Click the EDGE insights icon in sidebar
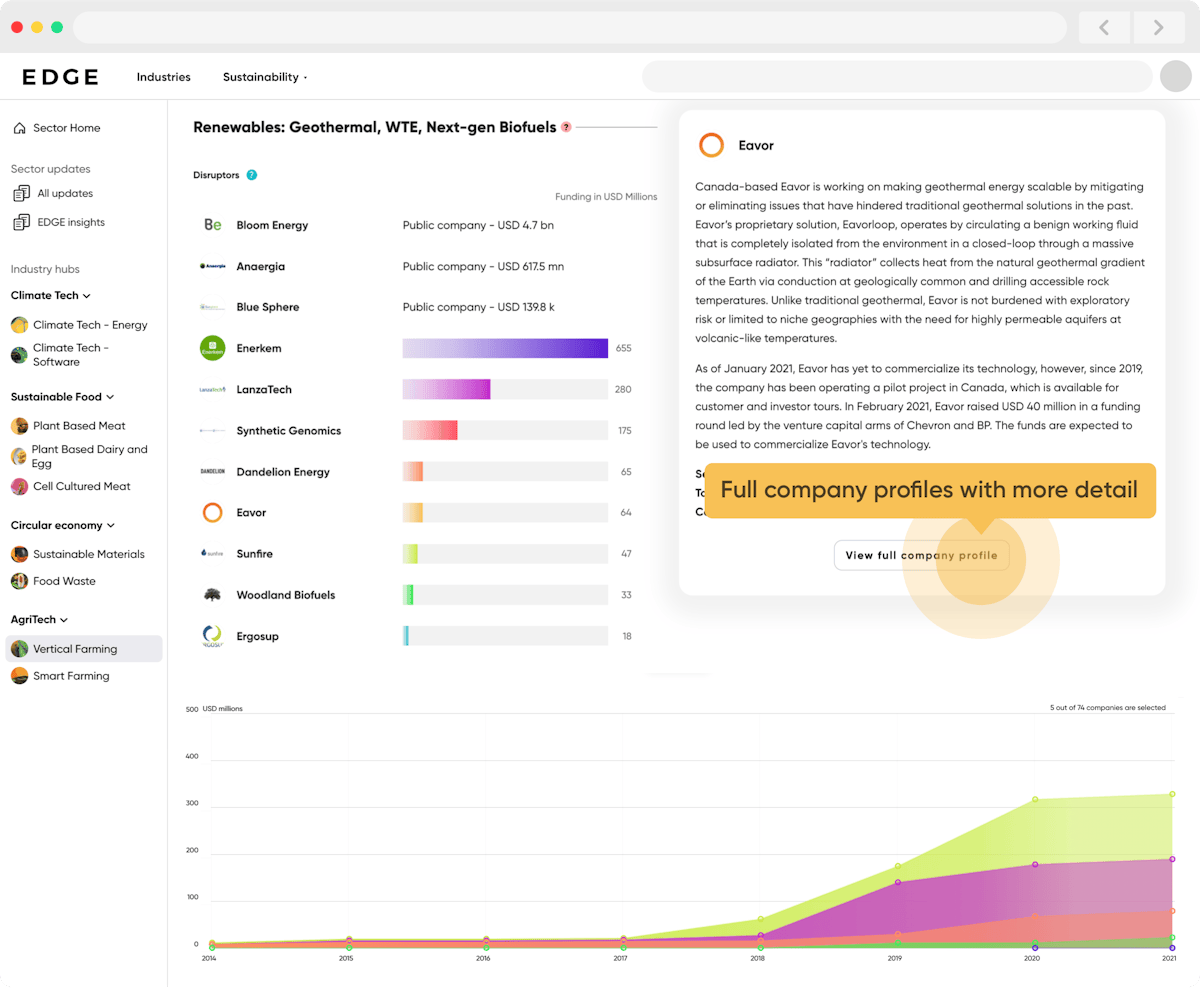 (x=21, y=222)
